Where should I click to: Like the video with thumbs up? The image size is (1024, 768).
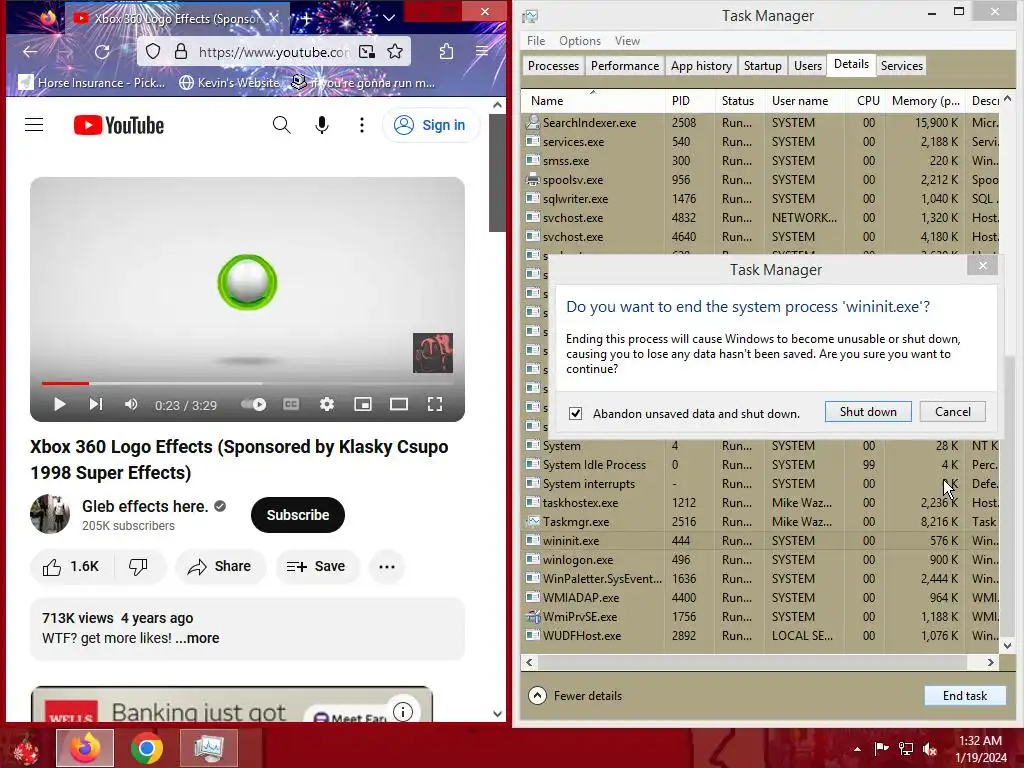[x=72, y=566]
